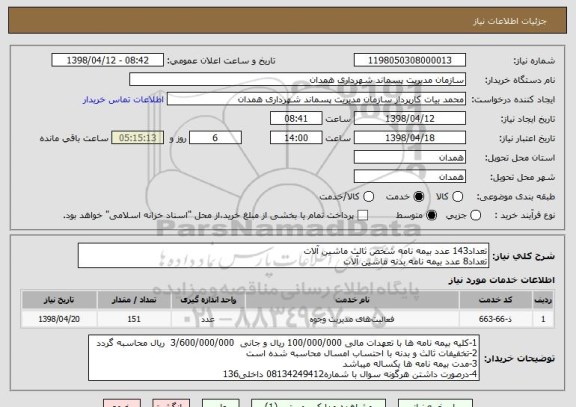Screen dimensions: 576x407
Task: Click the واحد اندازه گیری column header
Action: click(208, 300)
